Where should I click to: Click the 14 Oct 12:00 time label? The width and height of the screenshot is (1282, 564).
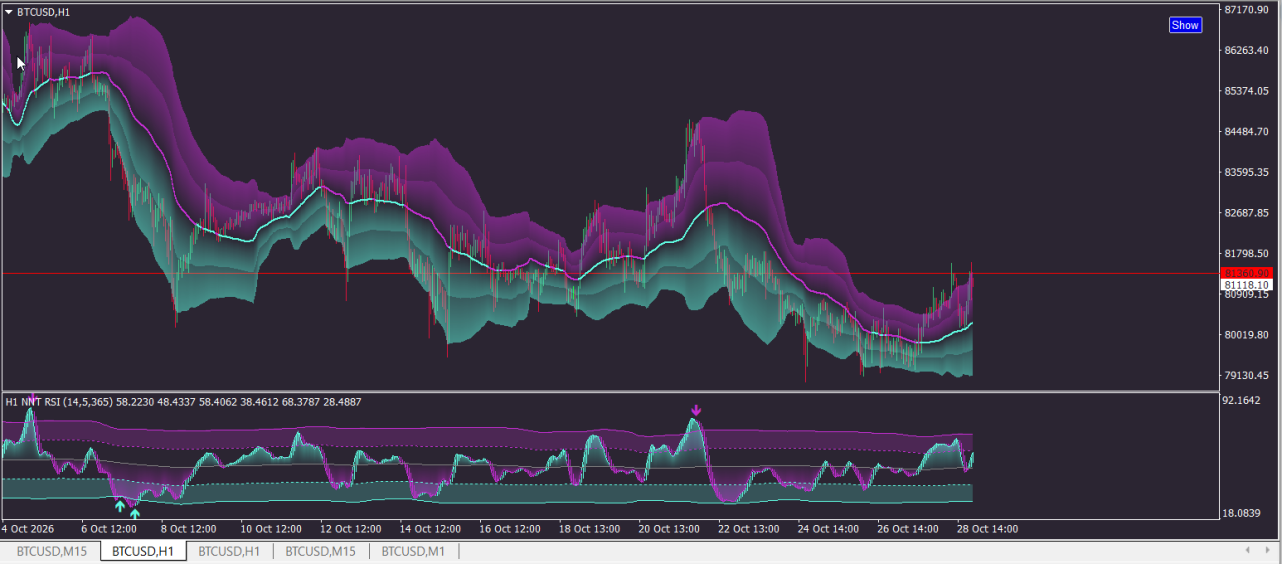431,528
